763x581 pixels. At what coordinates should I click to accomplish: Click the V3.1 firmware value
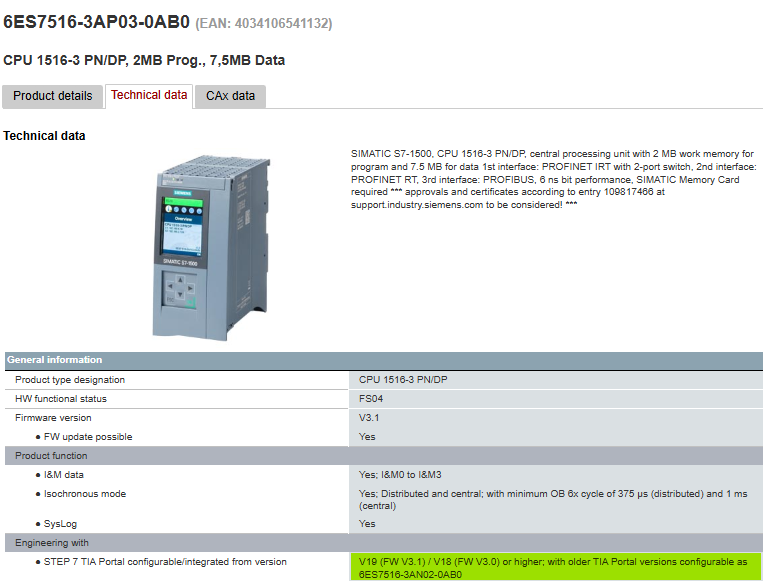coord(369,418)
